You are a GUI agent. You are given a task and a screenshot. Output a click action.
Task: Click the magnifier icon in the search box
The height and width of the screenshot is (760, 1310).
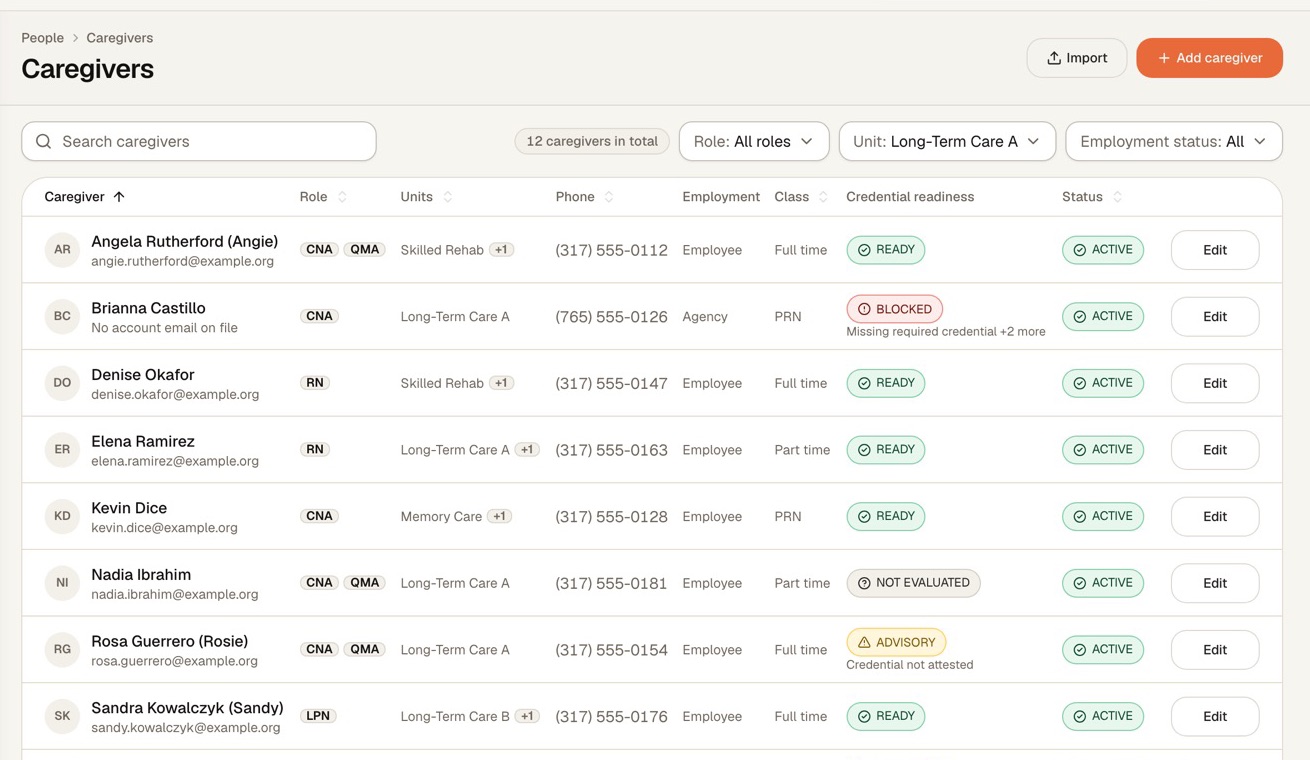[44, 142]
